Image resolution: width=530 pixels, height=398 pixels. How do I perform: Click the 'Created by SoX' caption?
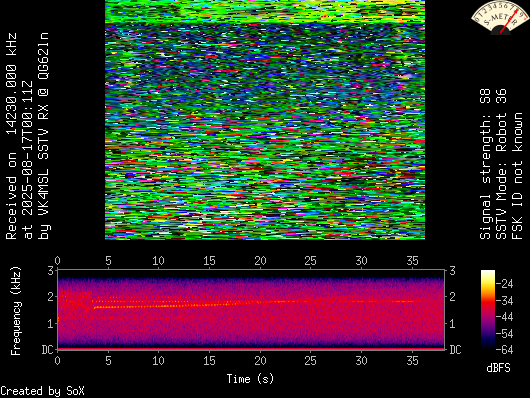[x=42, y=391]
